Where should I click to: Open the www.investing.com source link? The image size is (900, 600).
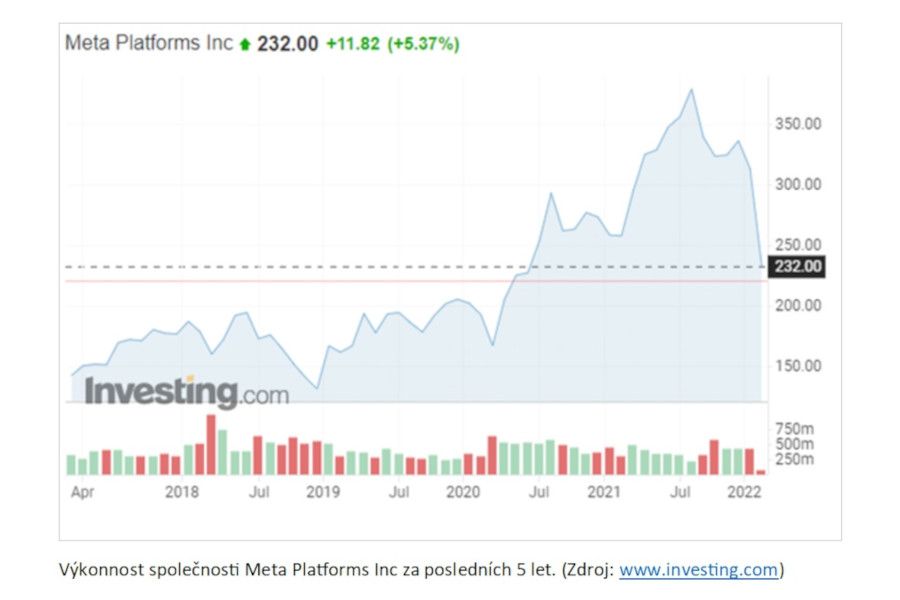click(698, 570)
